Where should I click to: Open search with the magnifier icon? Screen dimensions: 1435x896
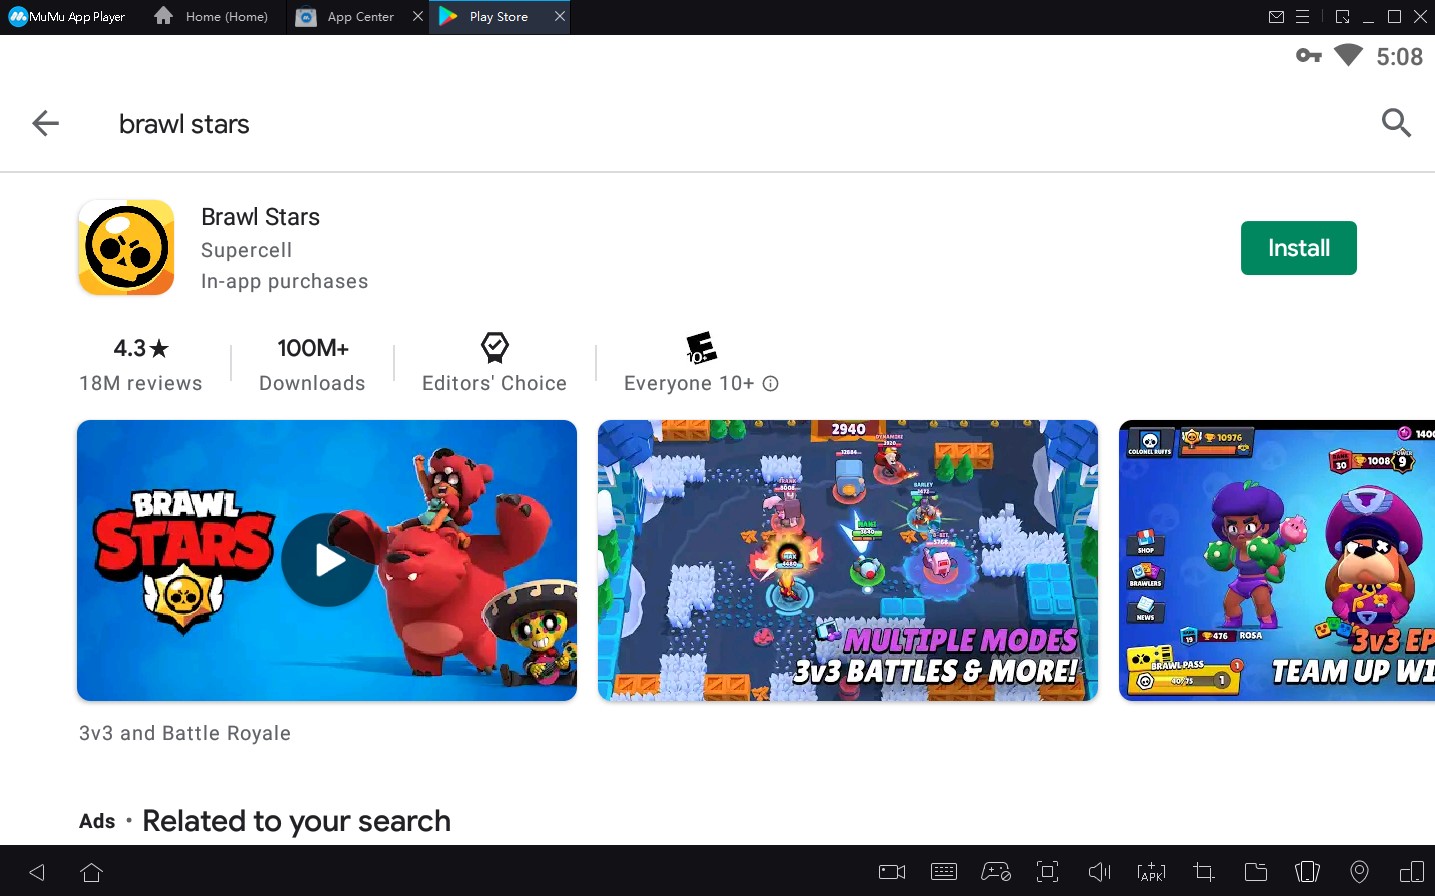pos(1396,123)
